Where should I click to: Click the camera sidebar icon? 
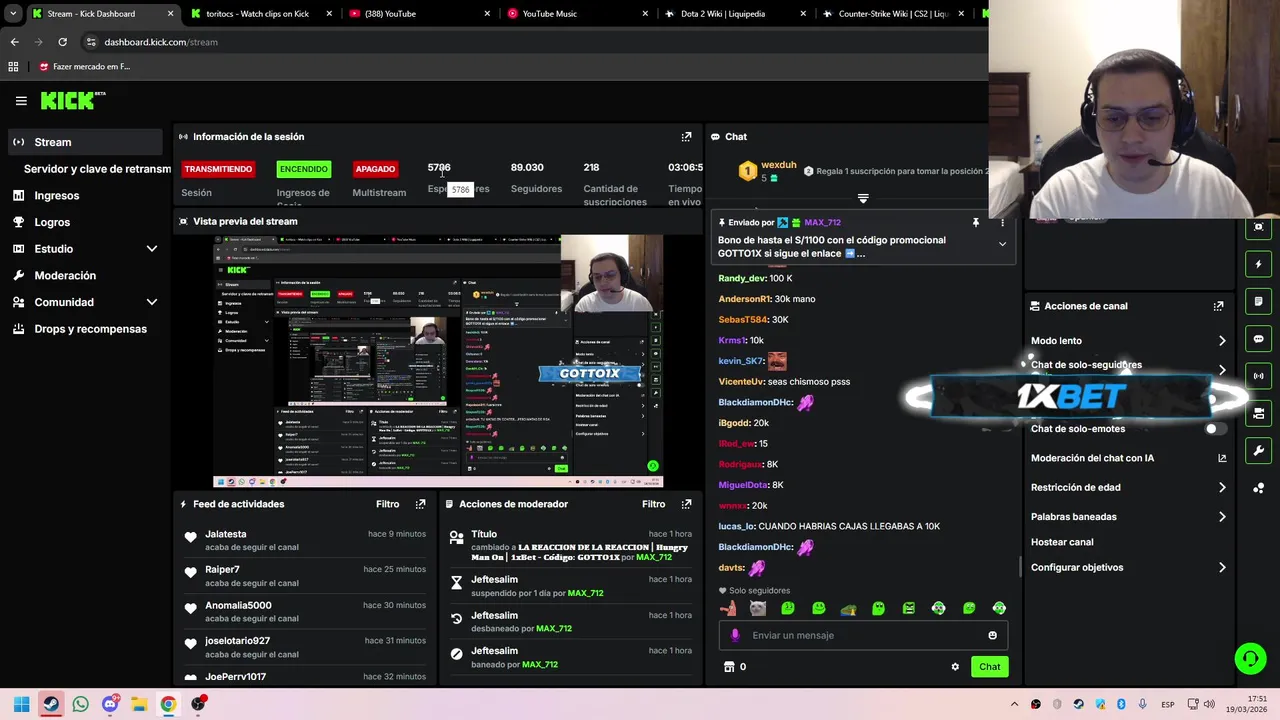pos(1258,413)
